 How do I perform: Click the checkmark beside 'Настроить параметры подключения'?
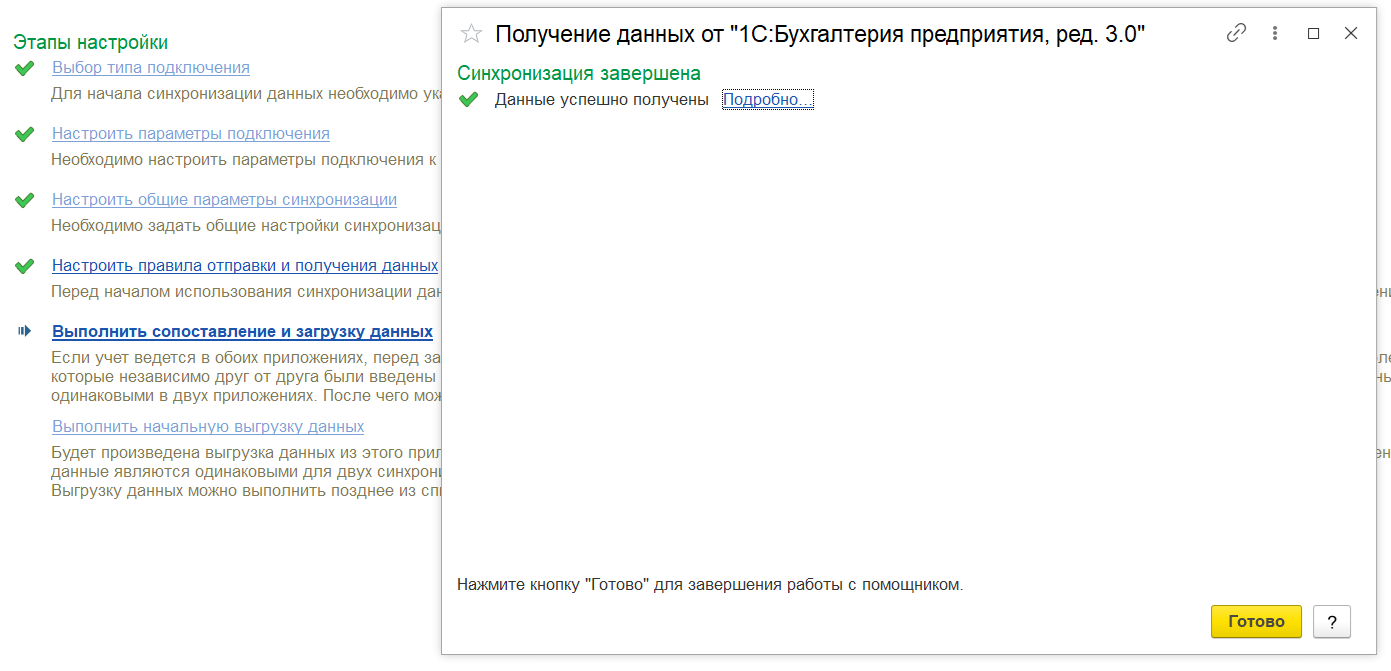click(25, 135)
